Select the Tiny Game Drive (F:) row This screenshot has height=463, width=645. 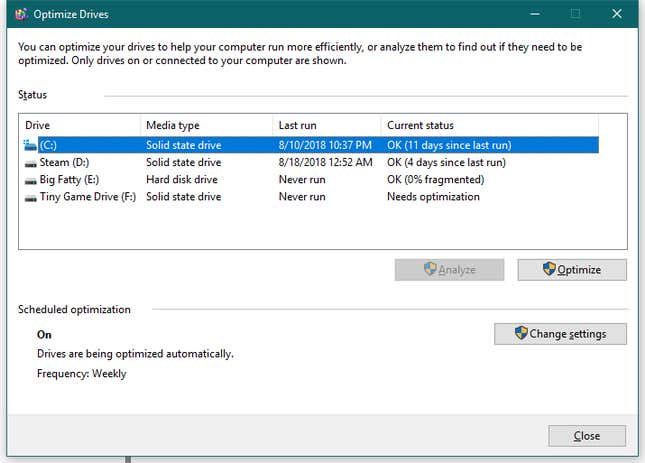coord(311,197)
